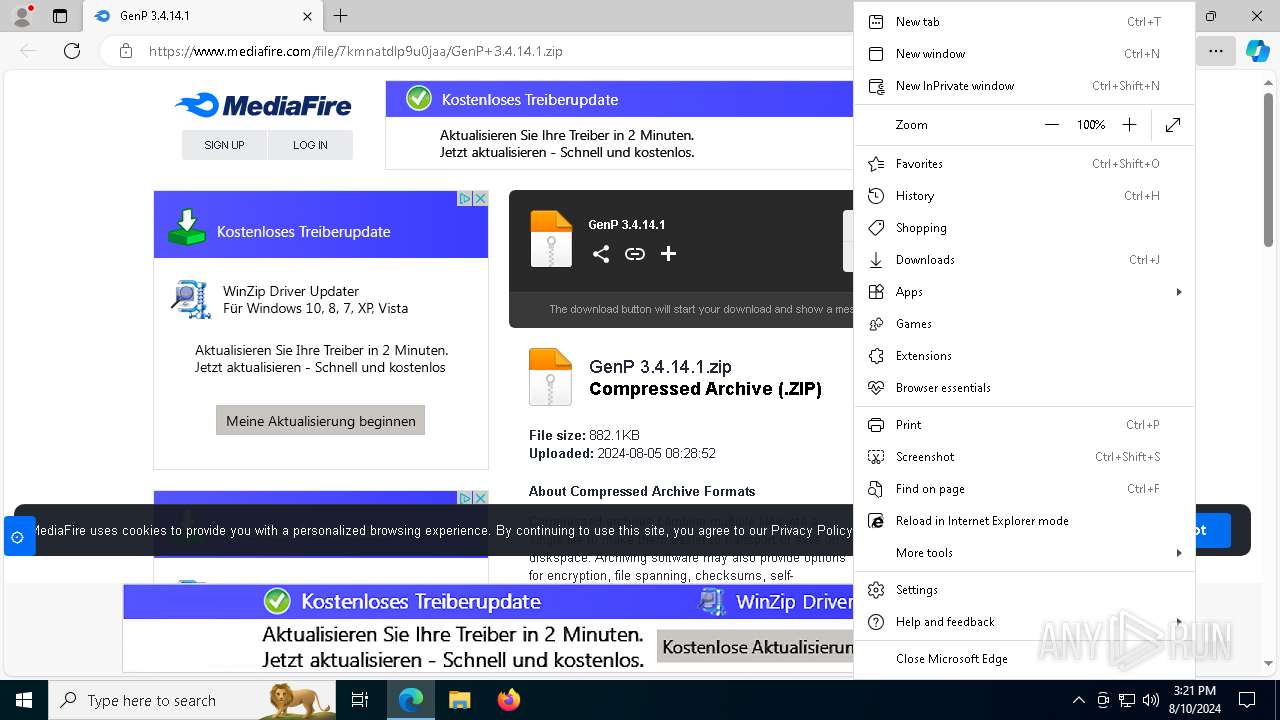
Task: Open the network icon in system tray
Action: pos(1127,700)
